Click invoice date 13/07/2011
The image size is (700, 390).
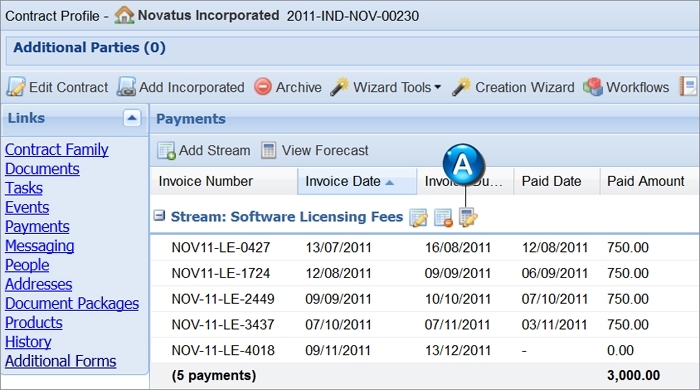click(x=338, y=247)
